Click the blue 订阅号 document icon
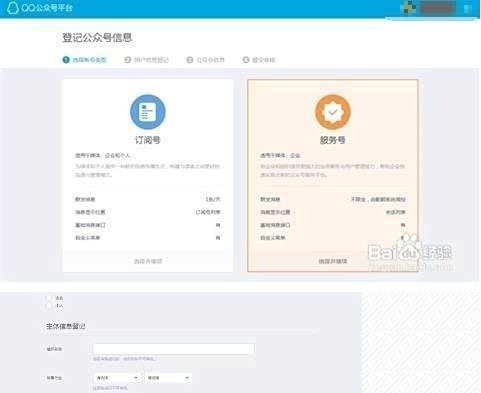The height and width of the screenshot is (393, 481). (x=148, y=112)
